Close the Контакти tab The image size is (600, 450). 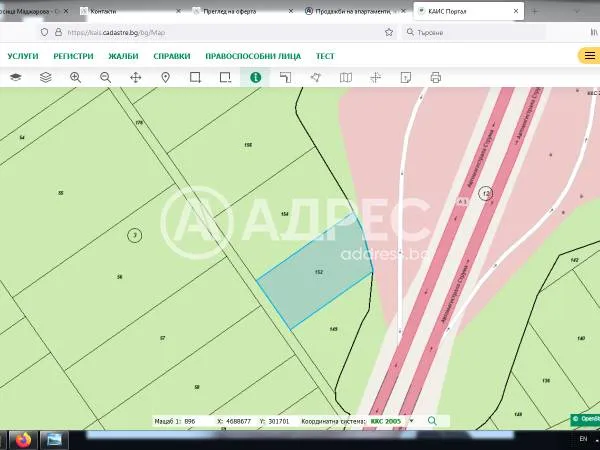178,11
